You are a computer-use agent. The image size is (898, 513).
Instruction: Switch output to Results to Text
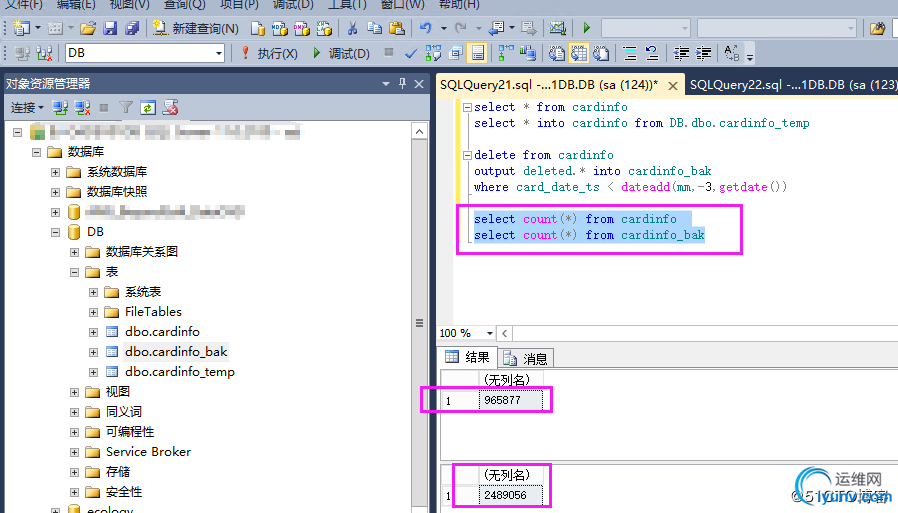tap(557, 53)
